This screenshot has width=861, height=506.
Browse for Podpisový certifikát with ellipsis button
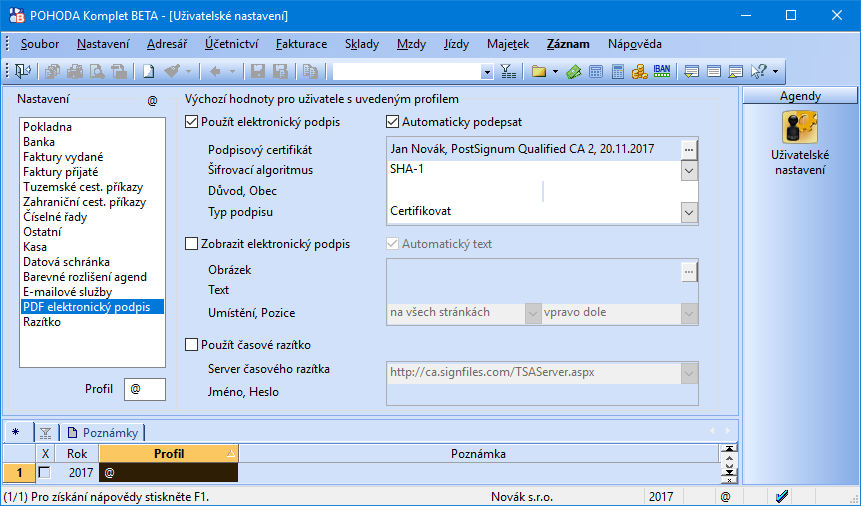[689, 149]
